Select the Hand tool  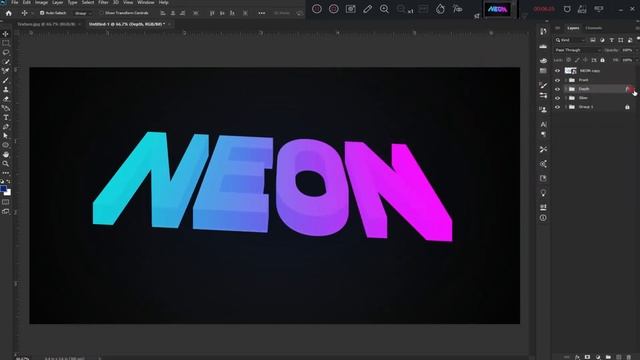coord(6,154)
